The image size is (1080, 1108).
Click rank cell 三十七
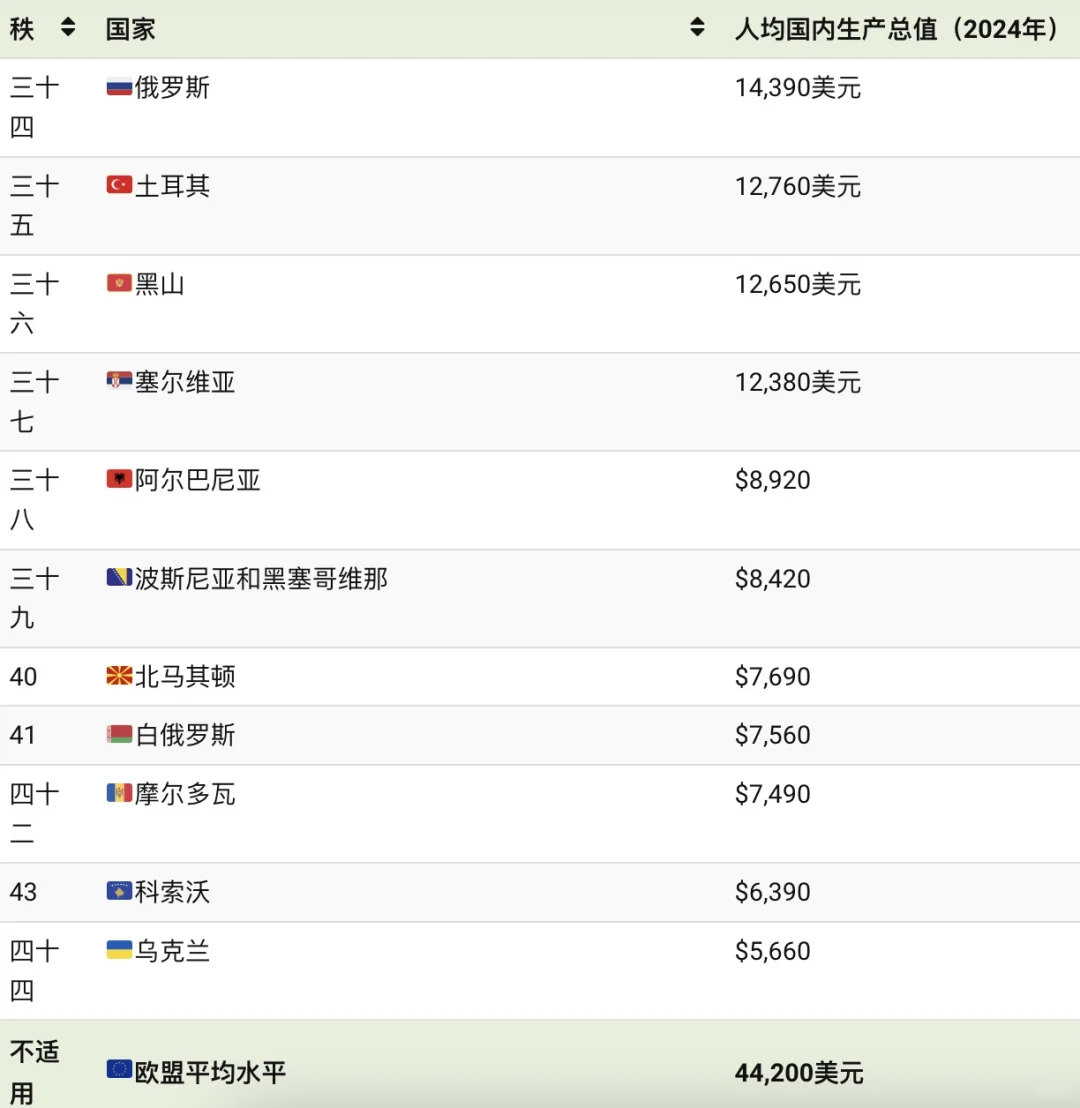(x=34, y=402)
